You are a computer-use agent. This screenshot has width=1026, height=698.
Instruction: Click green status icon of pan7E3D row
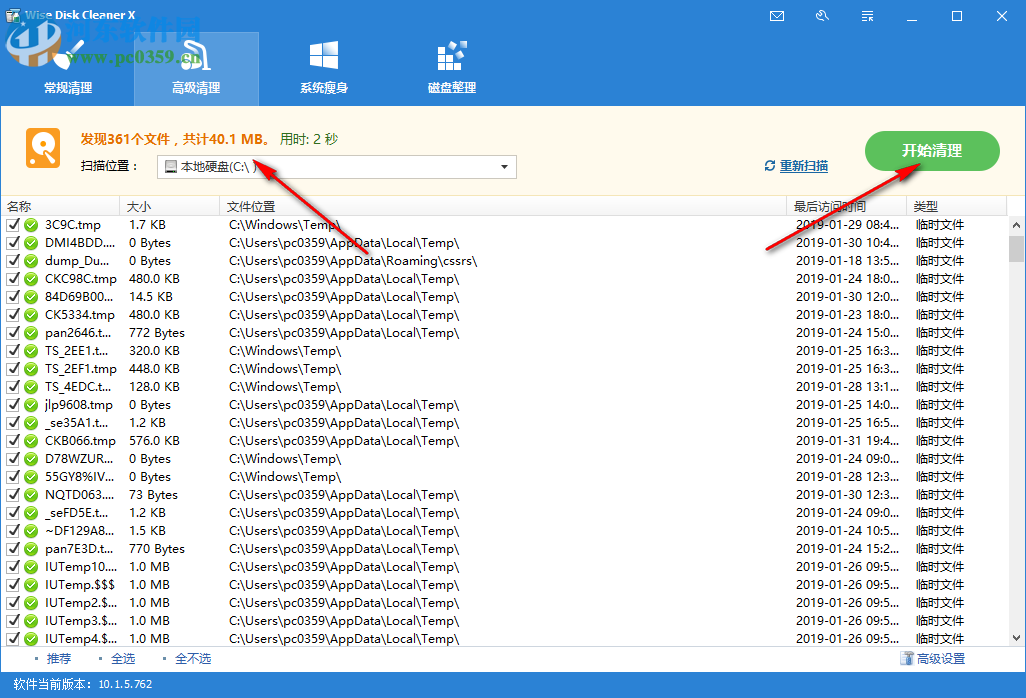coord(31,549)
